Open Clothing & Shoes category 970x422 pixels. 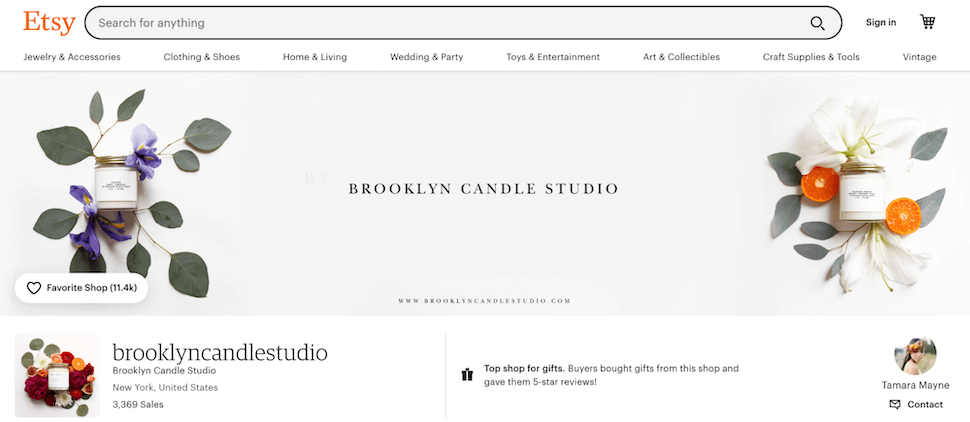click(202, 57)
